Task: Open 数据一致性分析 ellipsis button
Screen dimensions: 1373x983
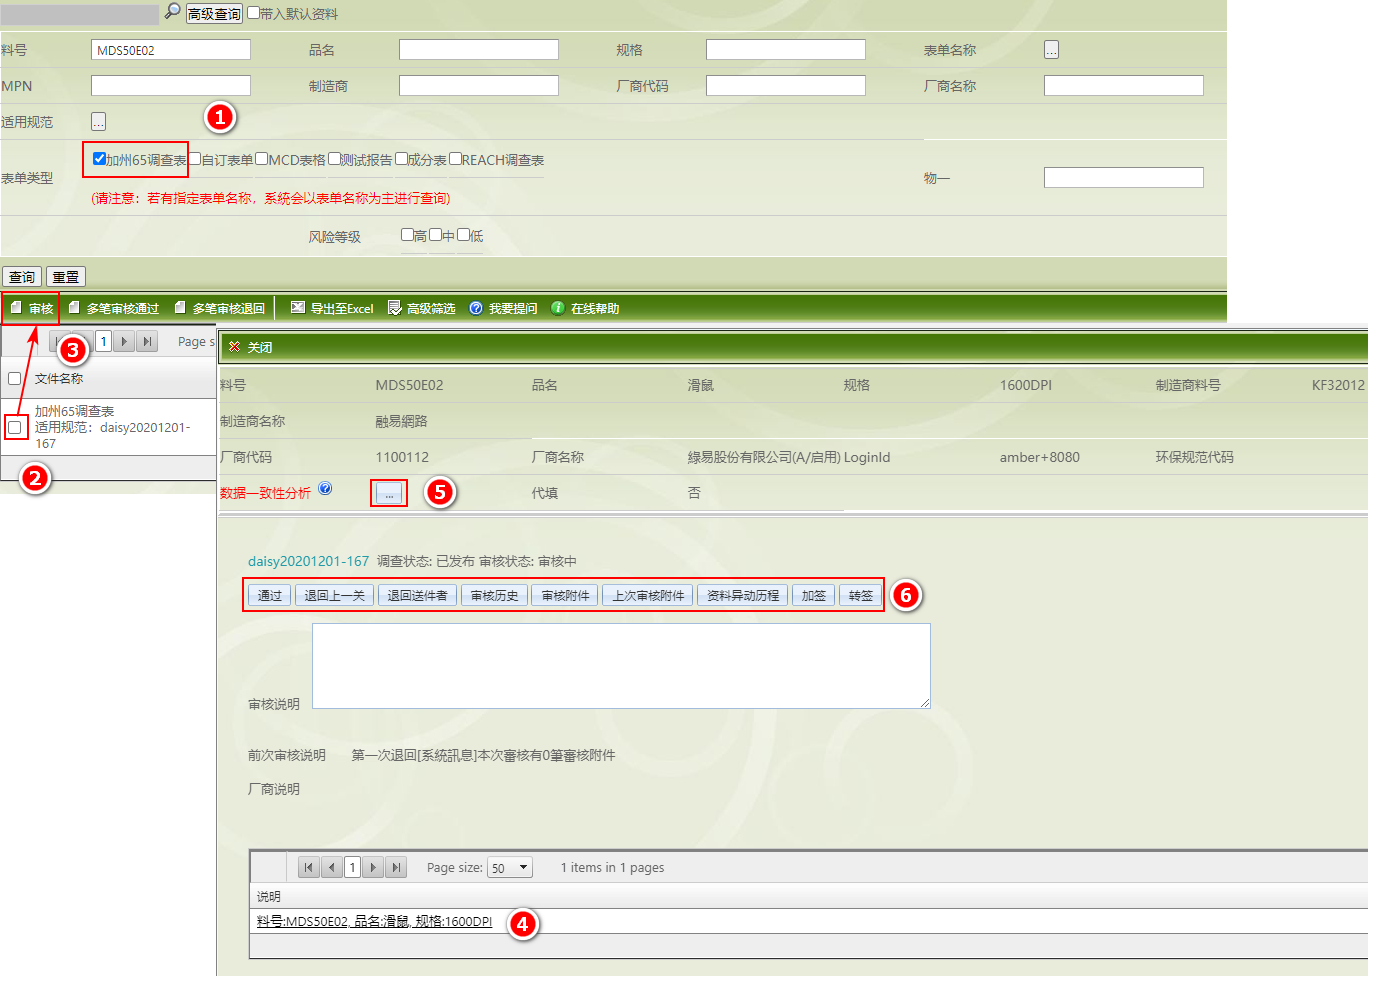Action: point(389,493)
